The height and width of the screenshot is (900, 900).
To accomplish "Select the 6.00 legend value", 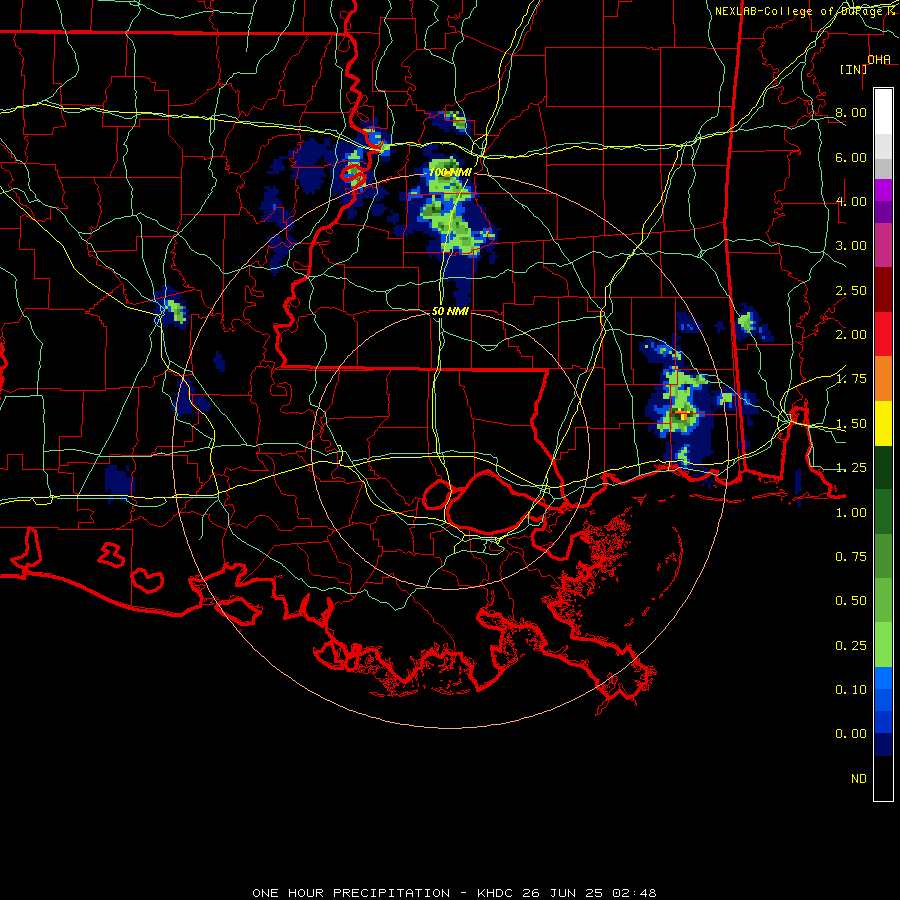I will tap(851, 157).
